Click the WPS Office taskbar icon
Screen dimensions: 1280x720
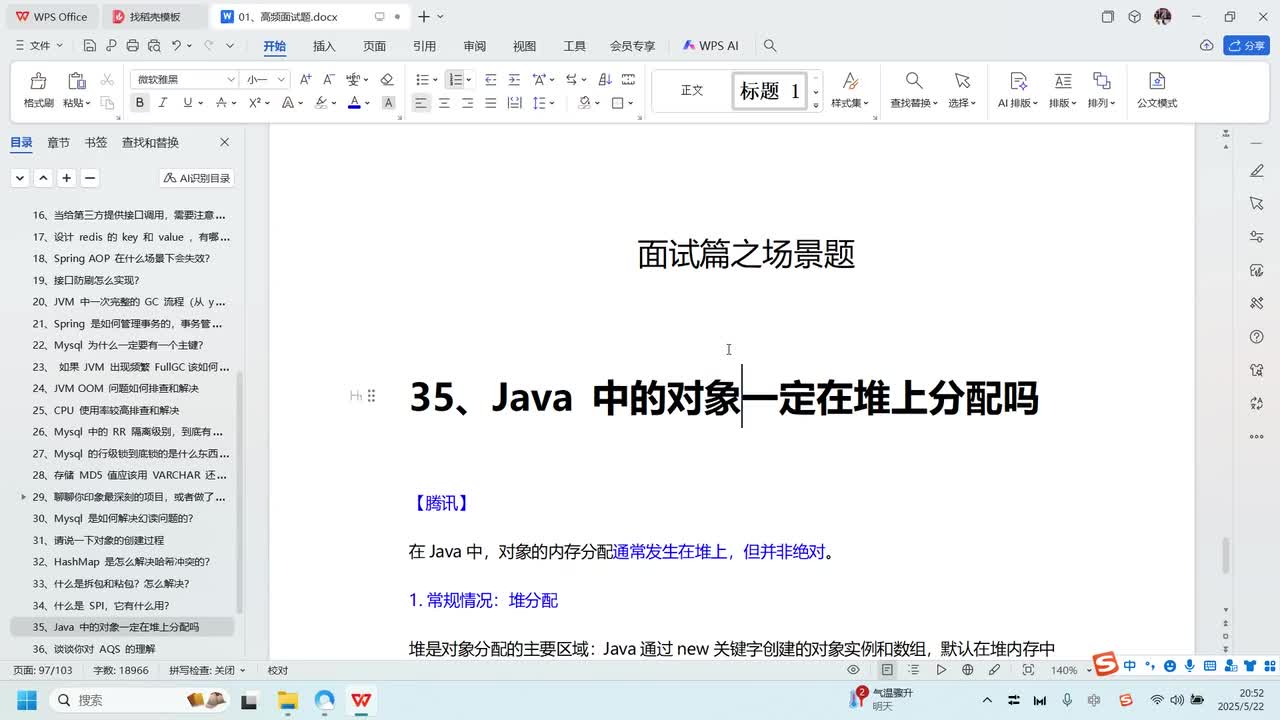pos(361,700)
